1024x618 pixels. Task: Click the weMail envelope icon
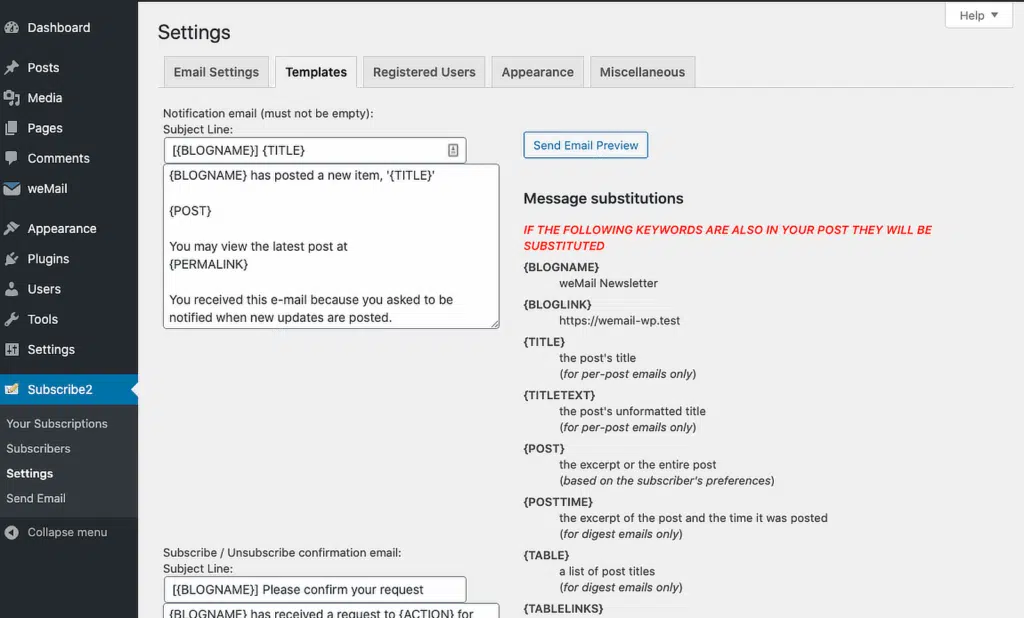pos(12,189)
